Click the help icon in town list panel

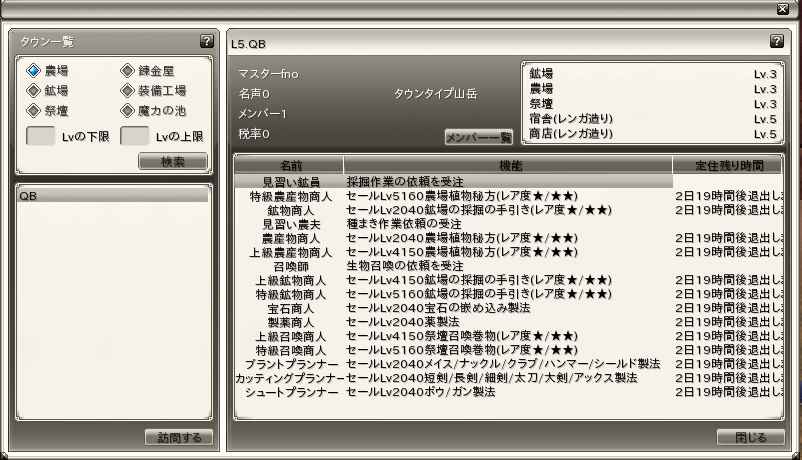(206, 41)
